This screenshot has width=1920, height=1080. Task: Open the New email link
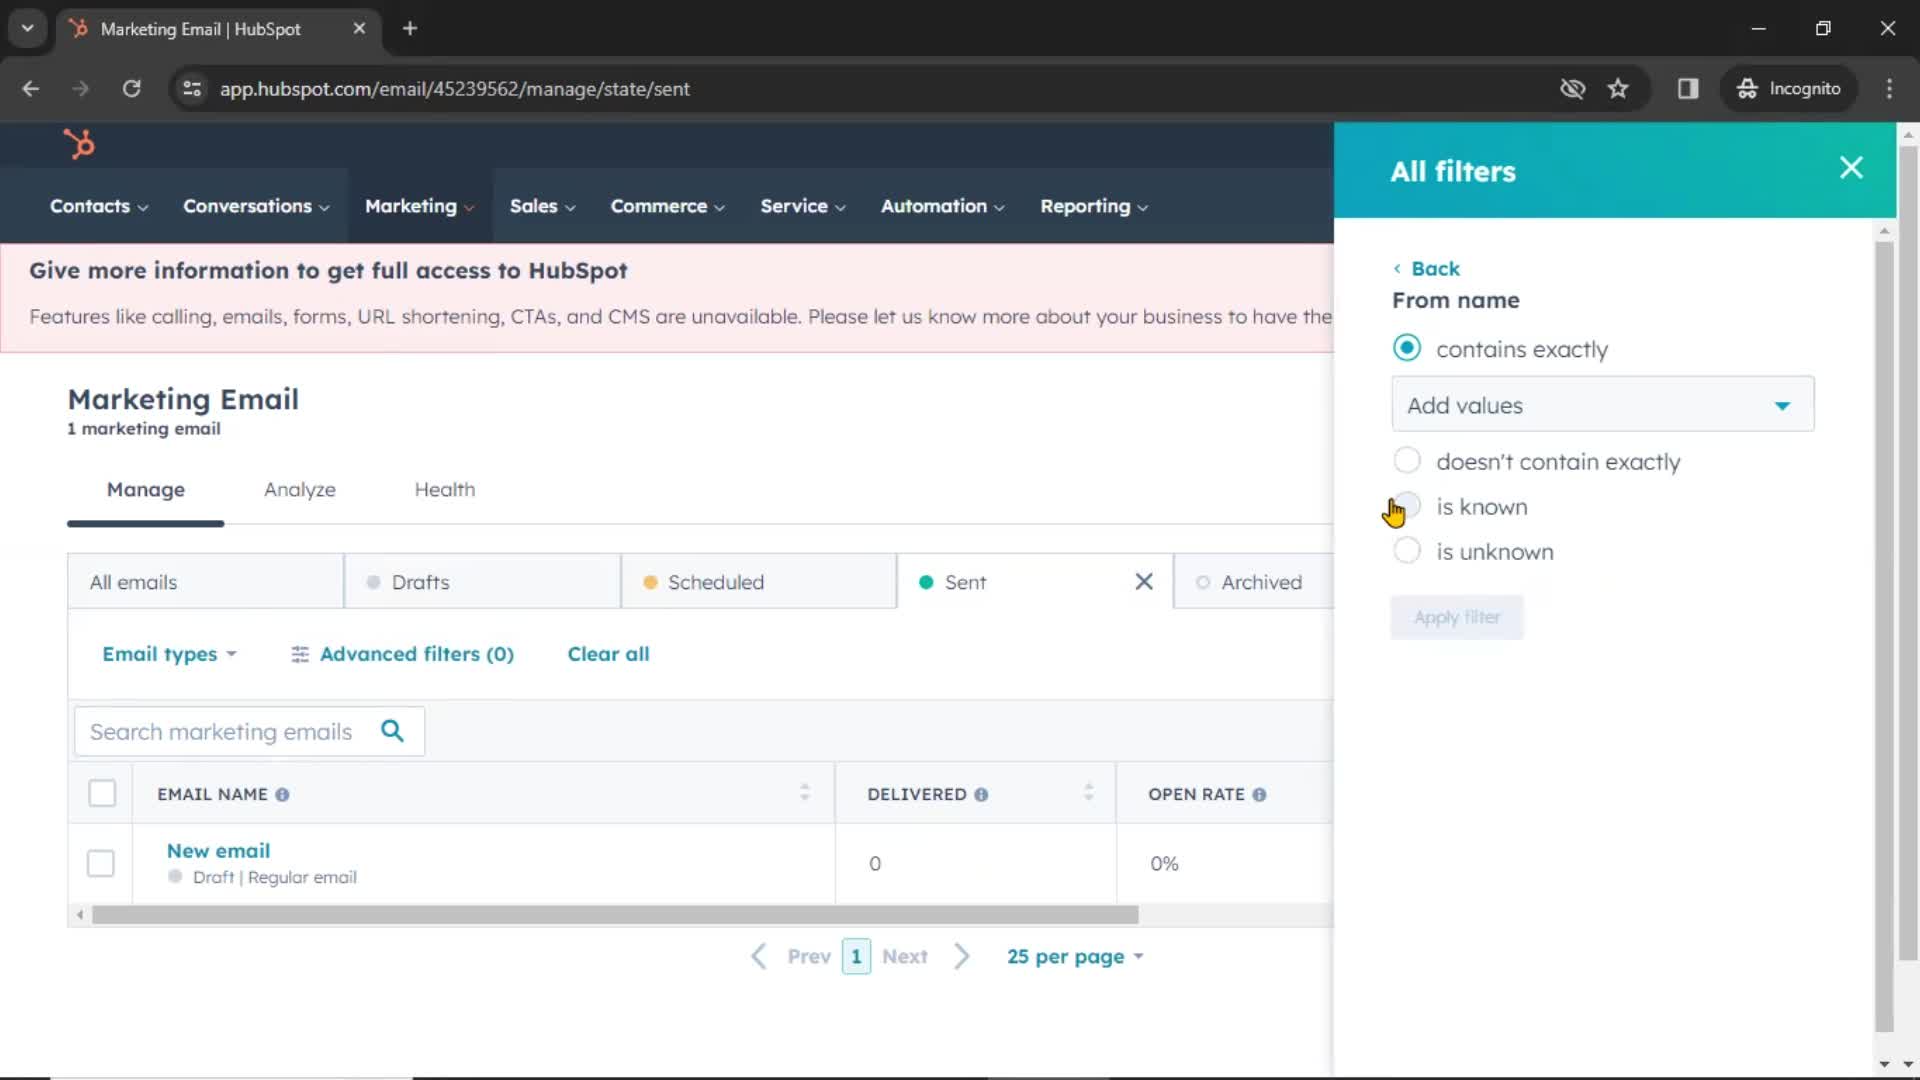click(x=218, y=851)
